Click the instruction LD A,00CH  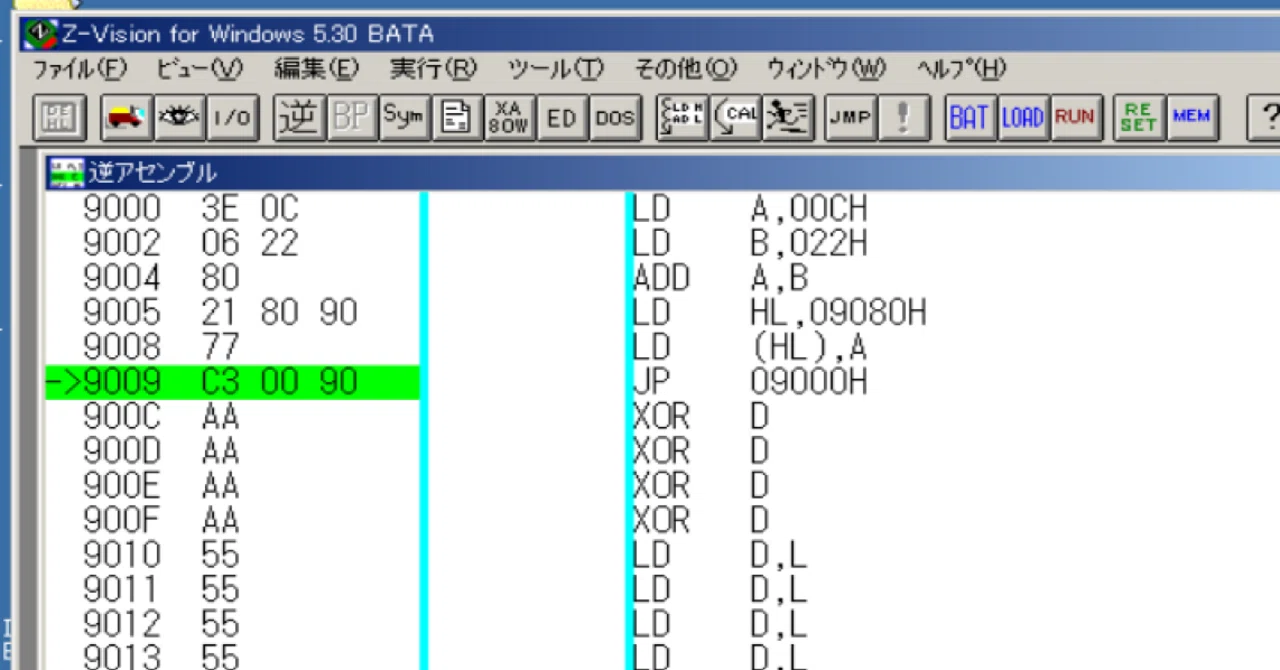click(751, 209)
